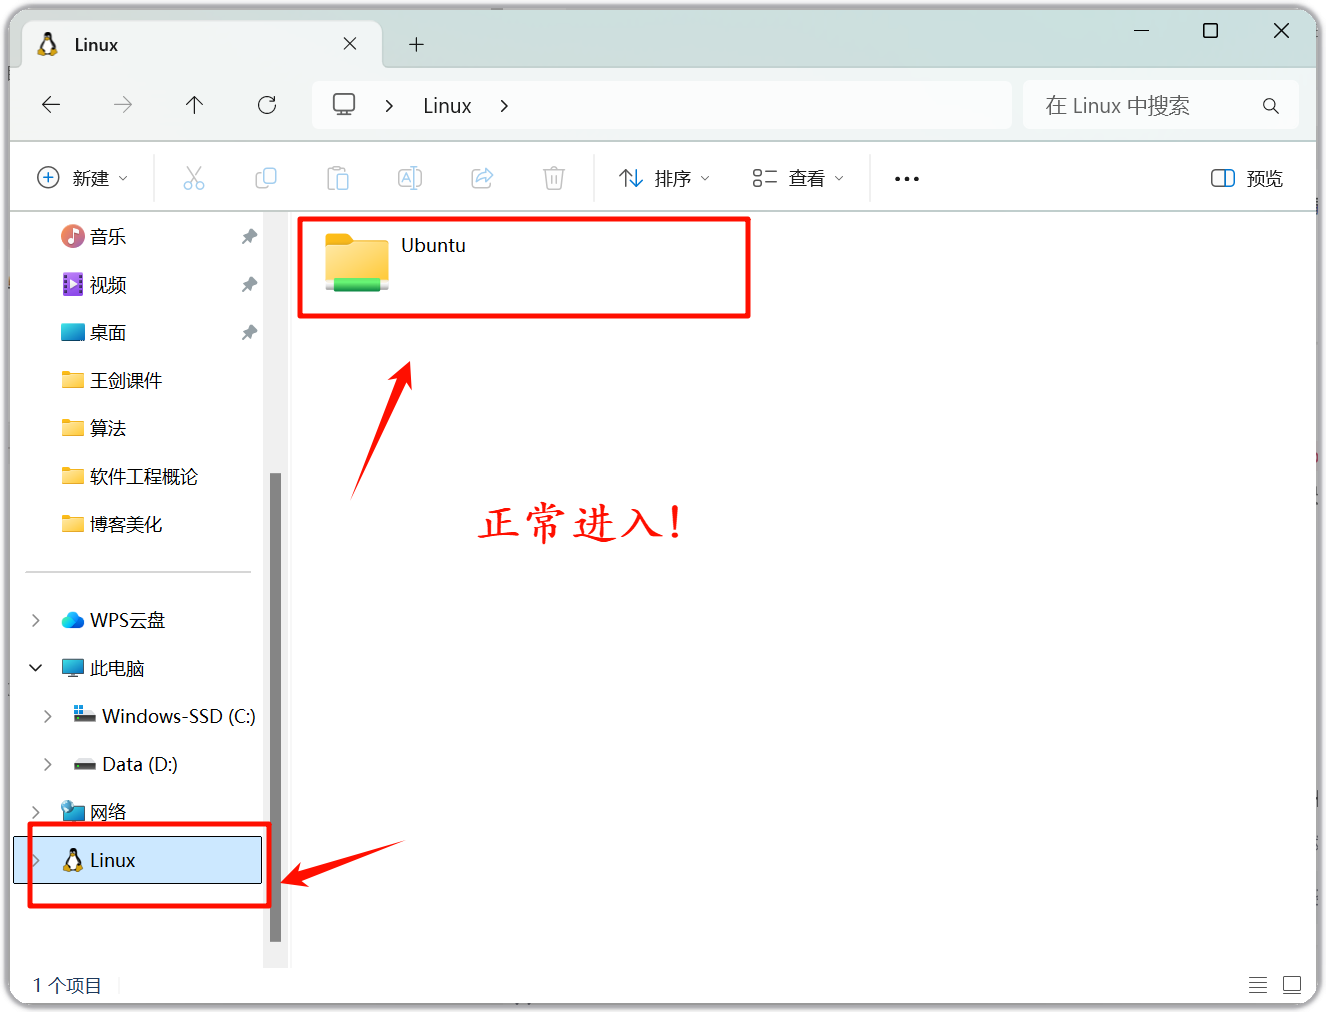Click the Rename icon in toolbar
Viewport: 1326px width, 1013px height.
tap(410, 178)
